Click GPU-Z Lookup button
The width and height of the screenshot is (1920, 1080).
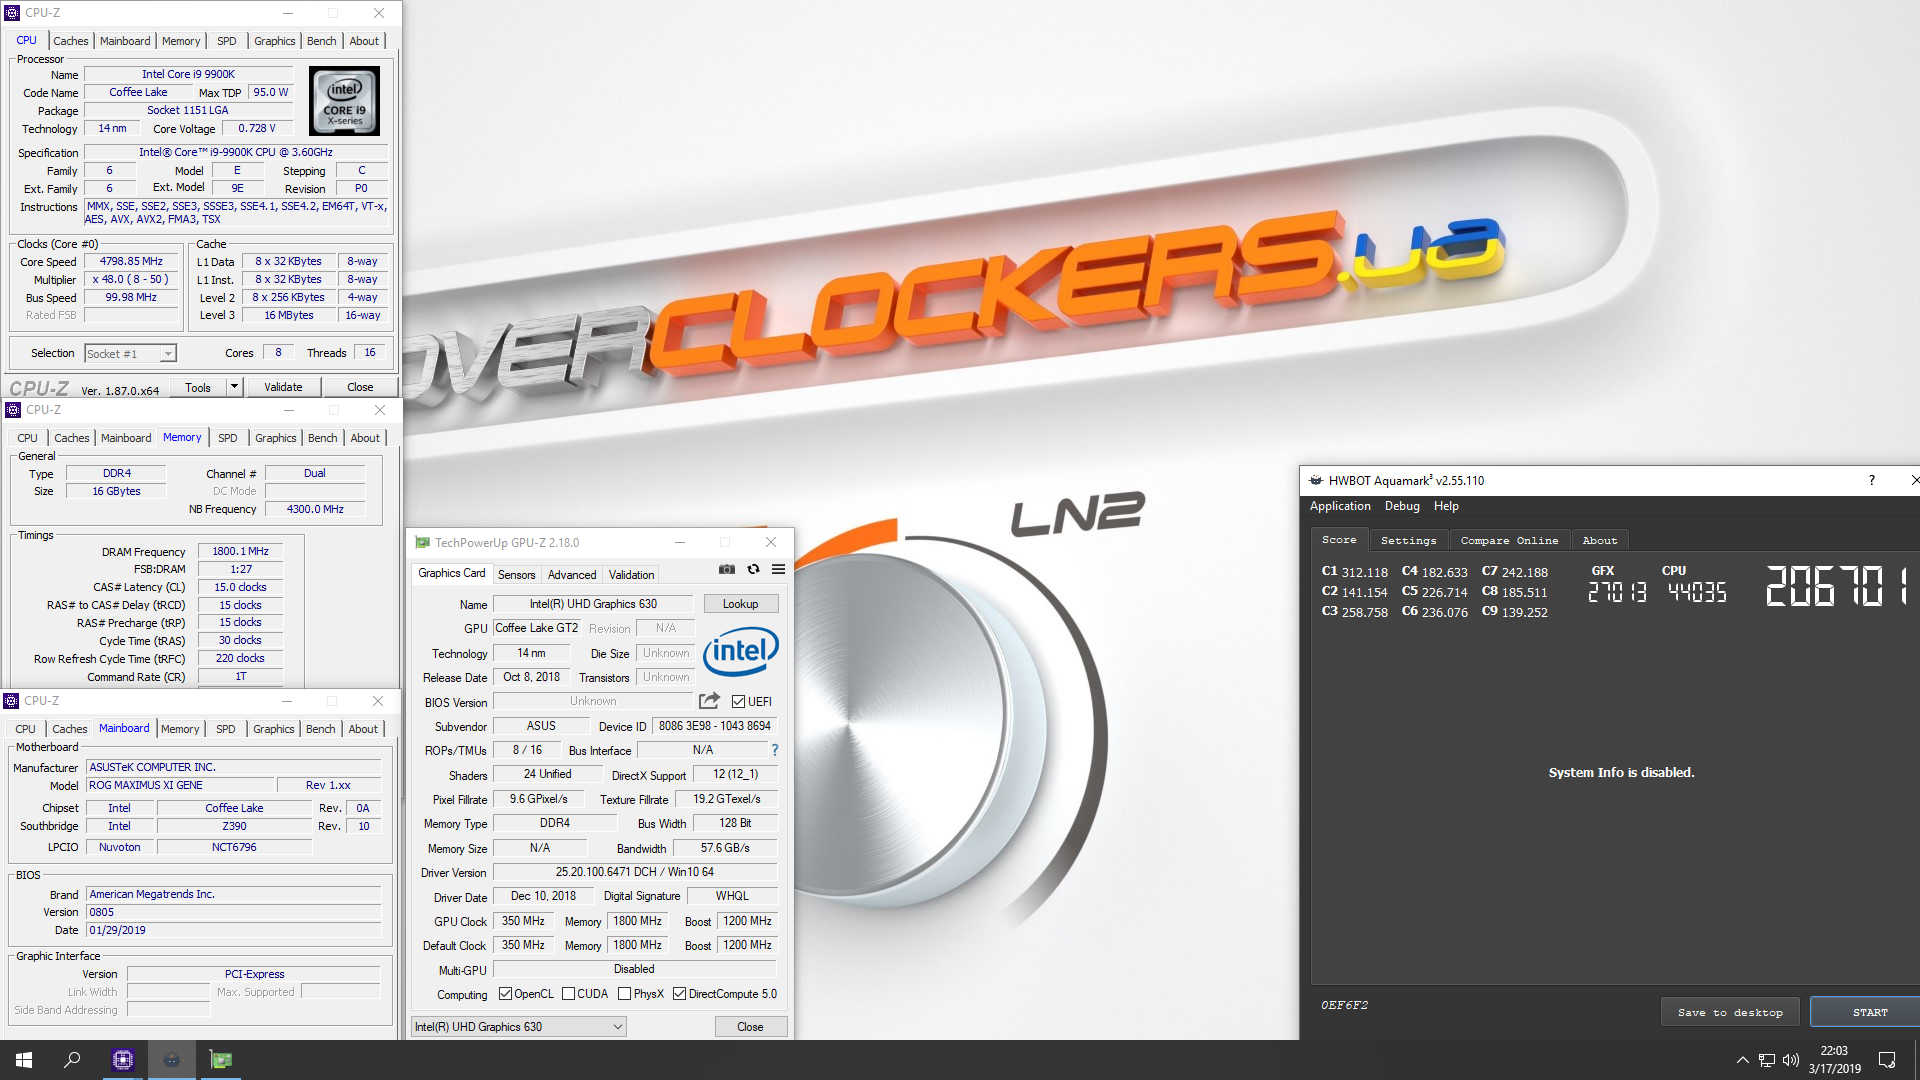[740, 604]
